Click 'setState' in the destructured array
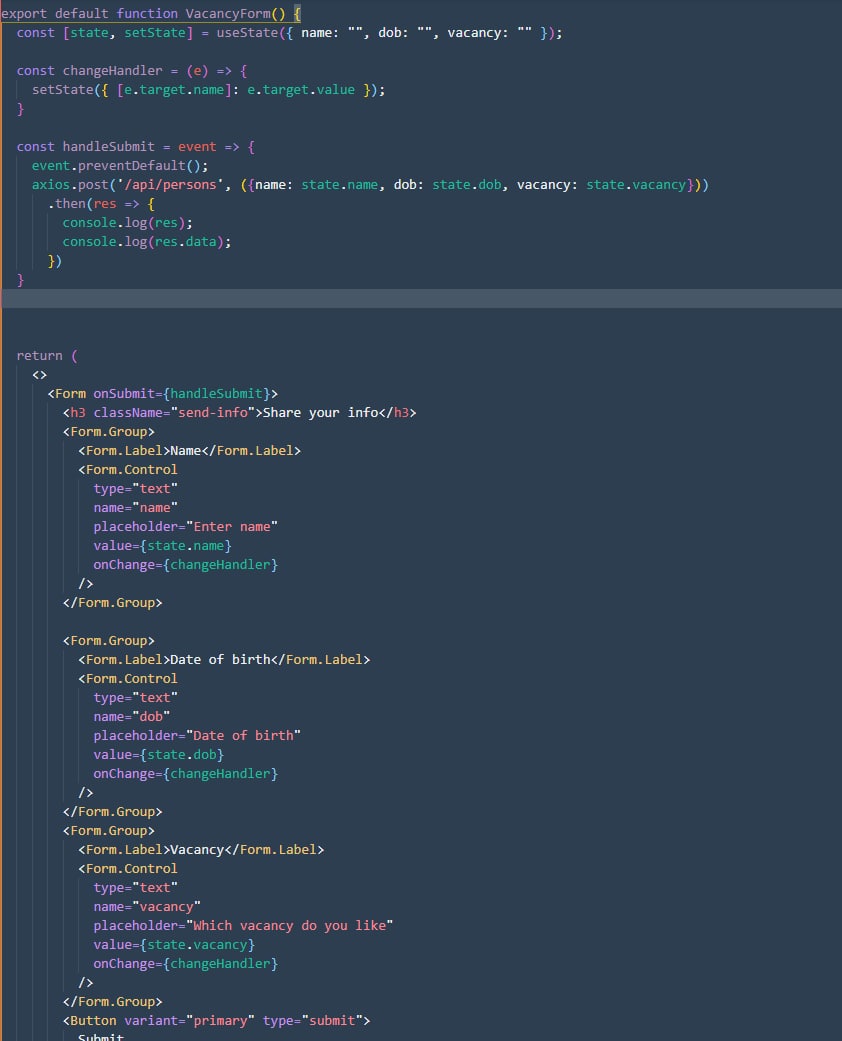842x1041 pixels. [x=155, y=33]
